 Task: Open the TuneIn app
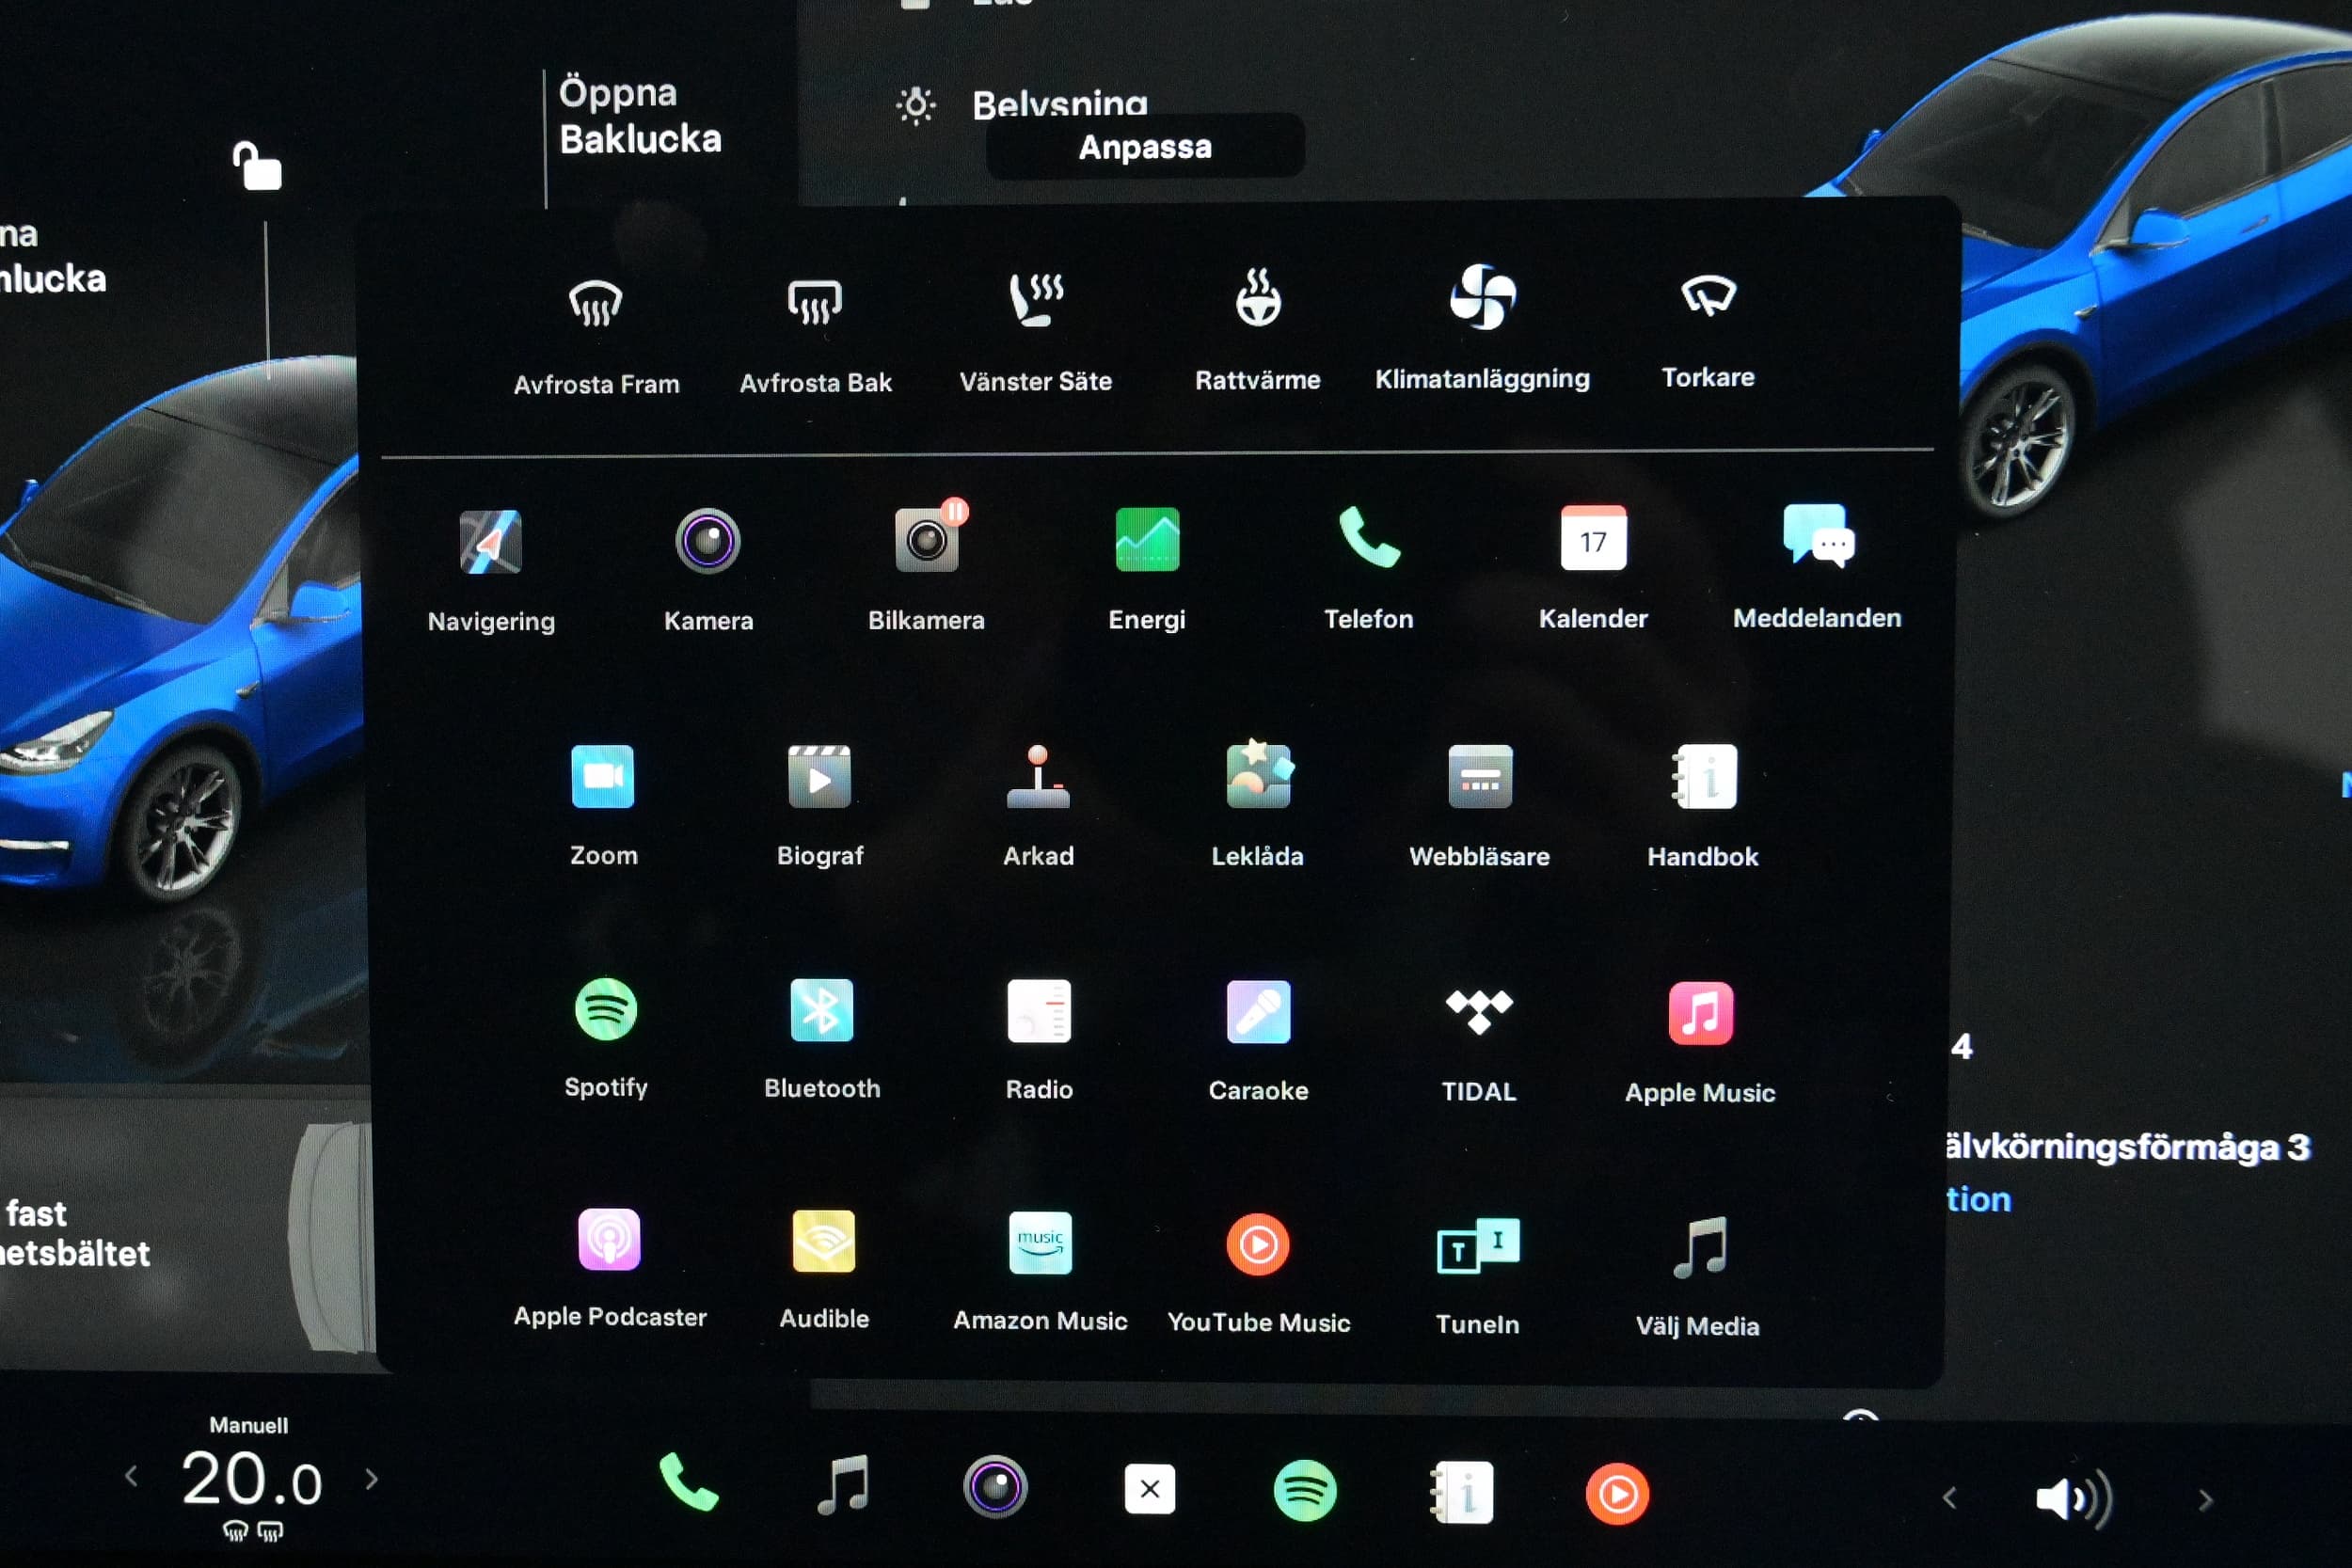point(1477,1276)
